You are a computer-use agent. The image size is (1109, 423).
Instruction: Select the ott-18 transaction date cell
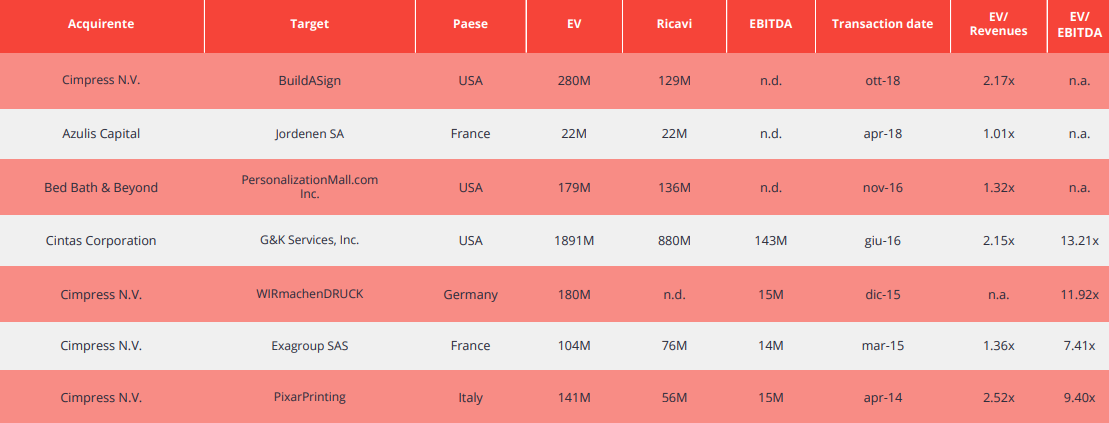click(882, 81)
